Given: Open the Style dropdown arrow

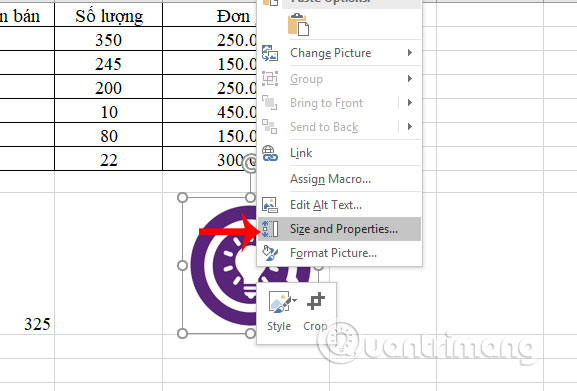Looking at the screenshot, I should (294, 301).
